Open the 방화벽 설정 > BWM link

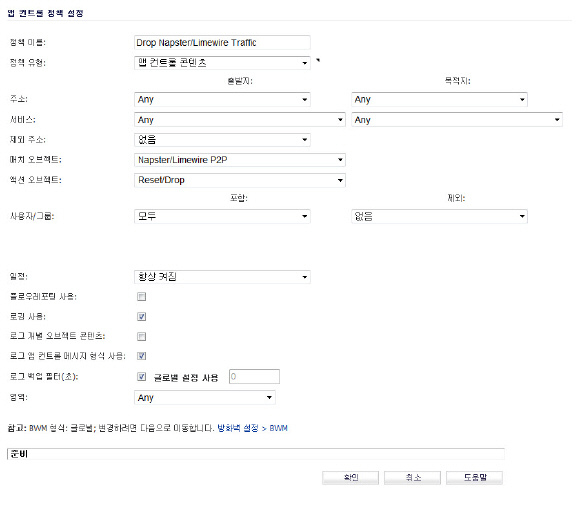tap(252, 428)
